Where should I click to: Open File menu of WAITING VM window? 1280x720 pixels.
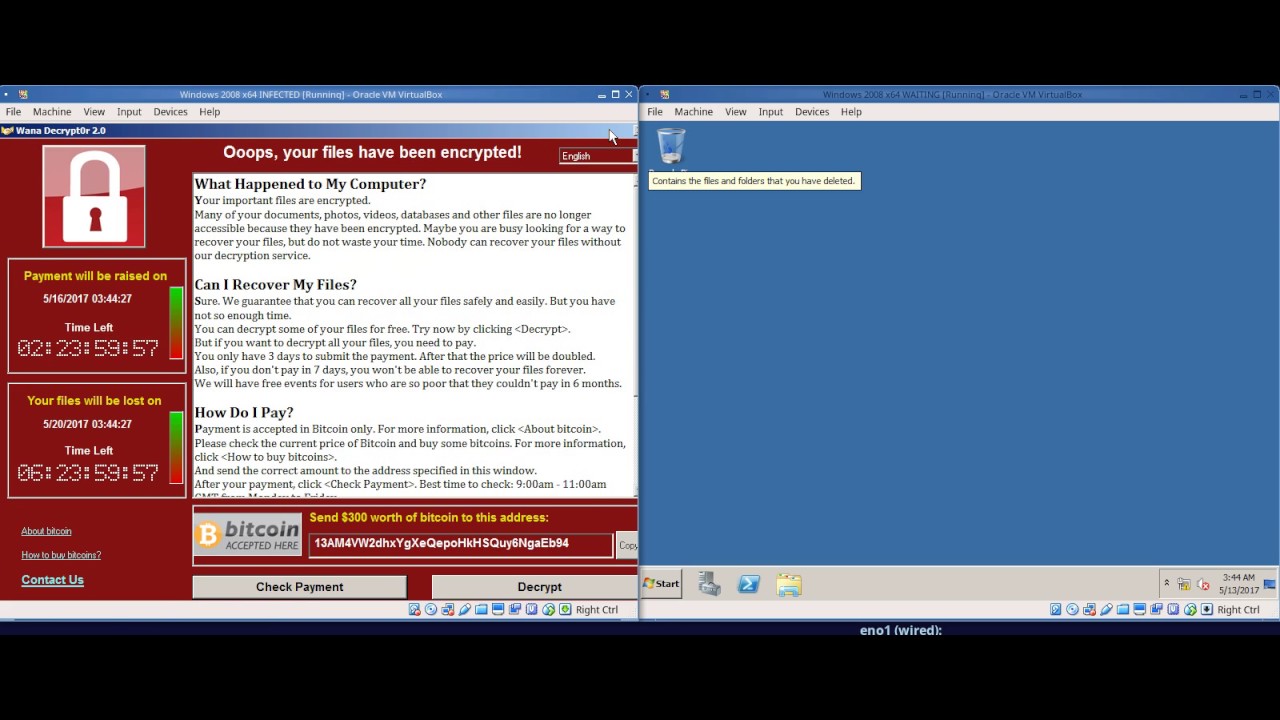655,112
